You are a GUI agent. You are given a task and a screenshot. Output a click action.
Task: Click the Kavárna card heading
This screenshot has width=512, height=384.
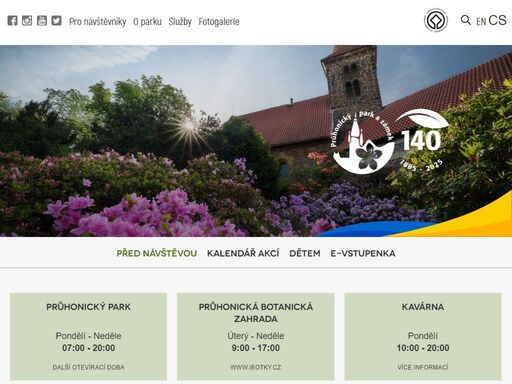click(x=423, y=307)
